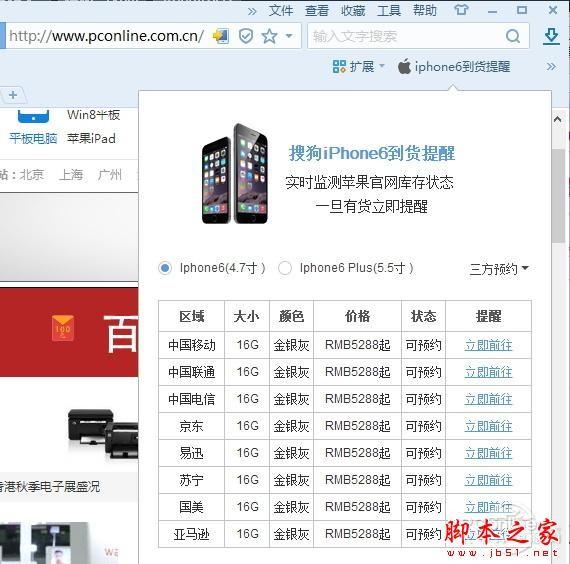This screenshot has width=570, height=564.
Task: Click the compatibility mode icon in address bar
Action: [221, 36]
